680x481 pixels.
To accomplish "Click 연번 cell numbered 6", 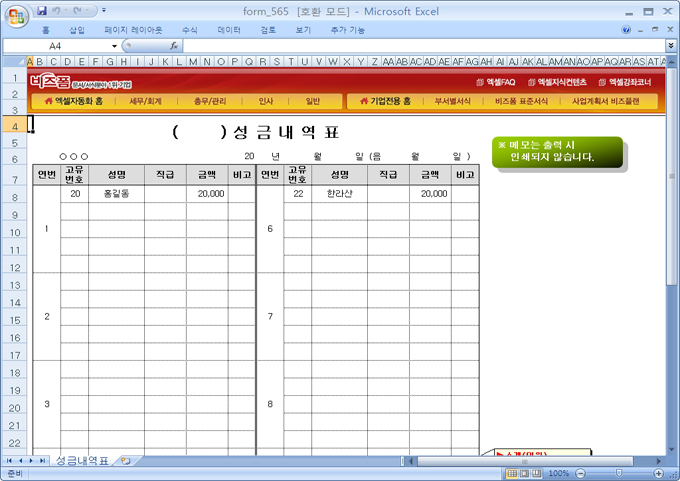I will [270, 229].
